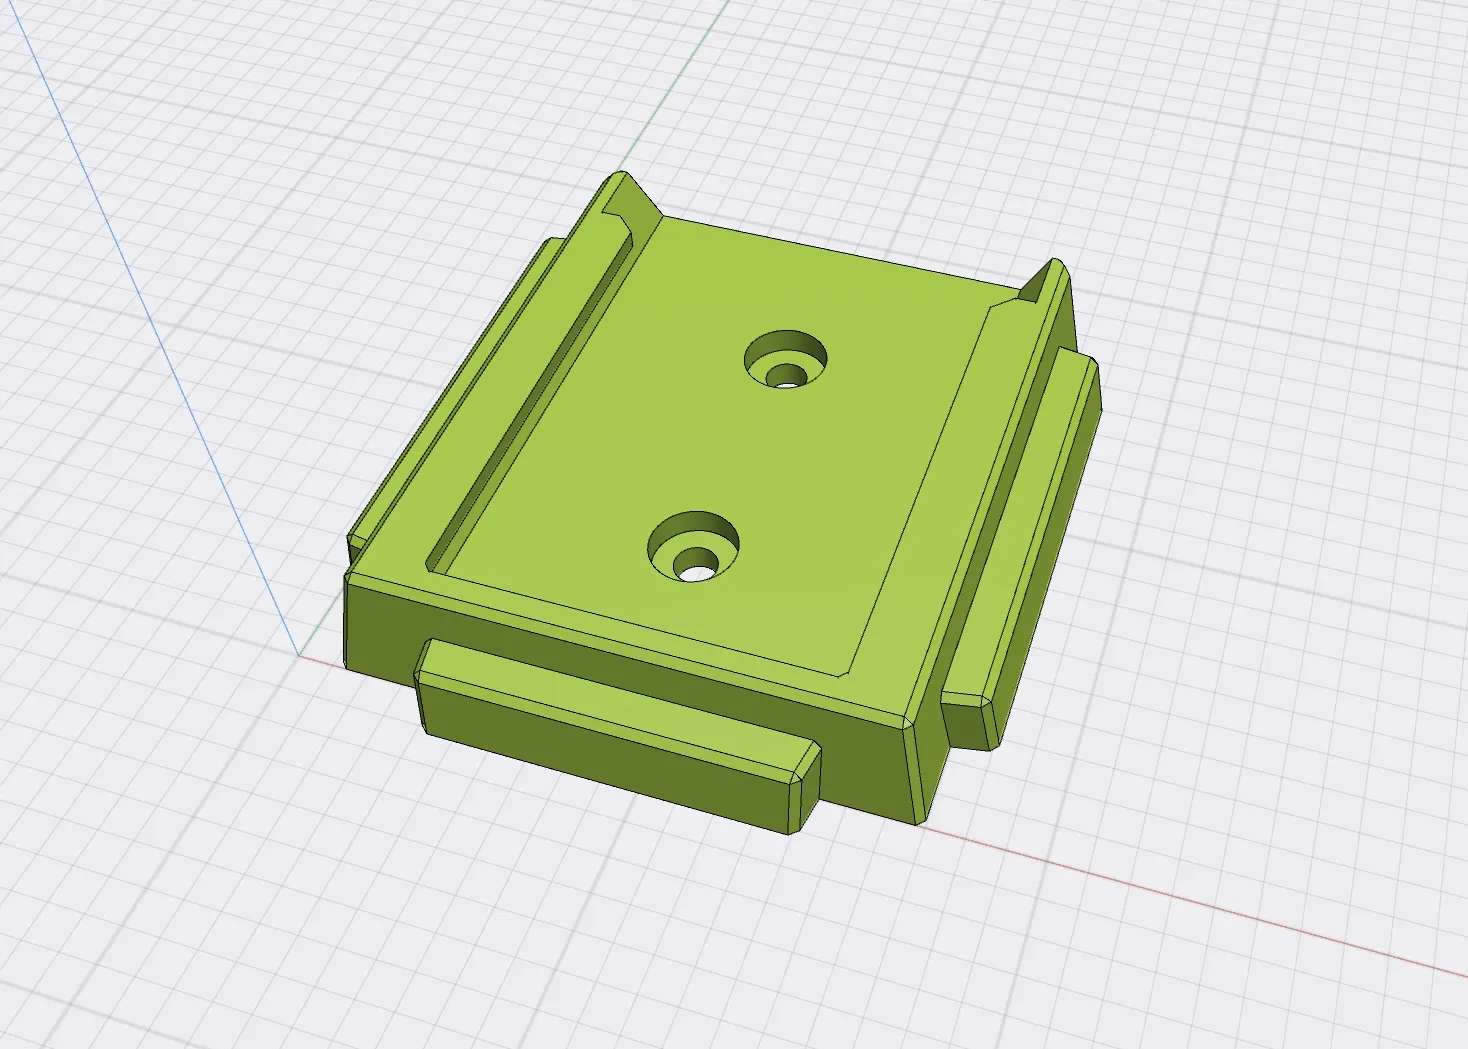Select the front rectangular tab of the model
The image size is (1468, 1049).
point(610,730)
